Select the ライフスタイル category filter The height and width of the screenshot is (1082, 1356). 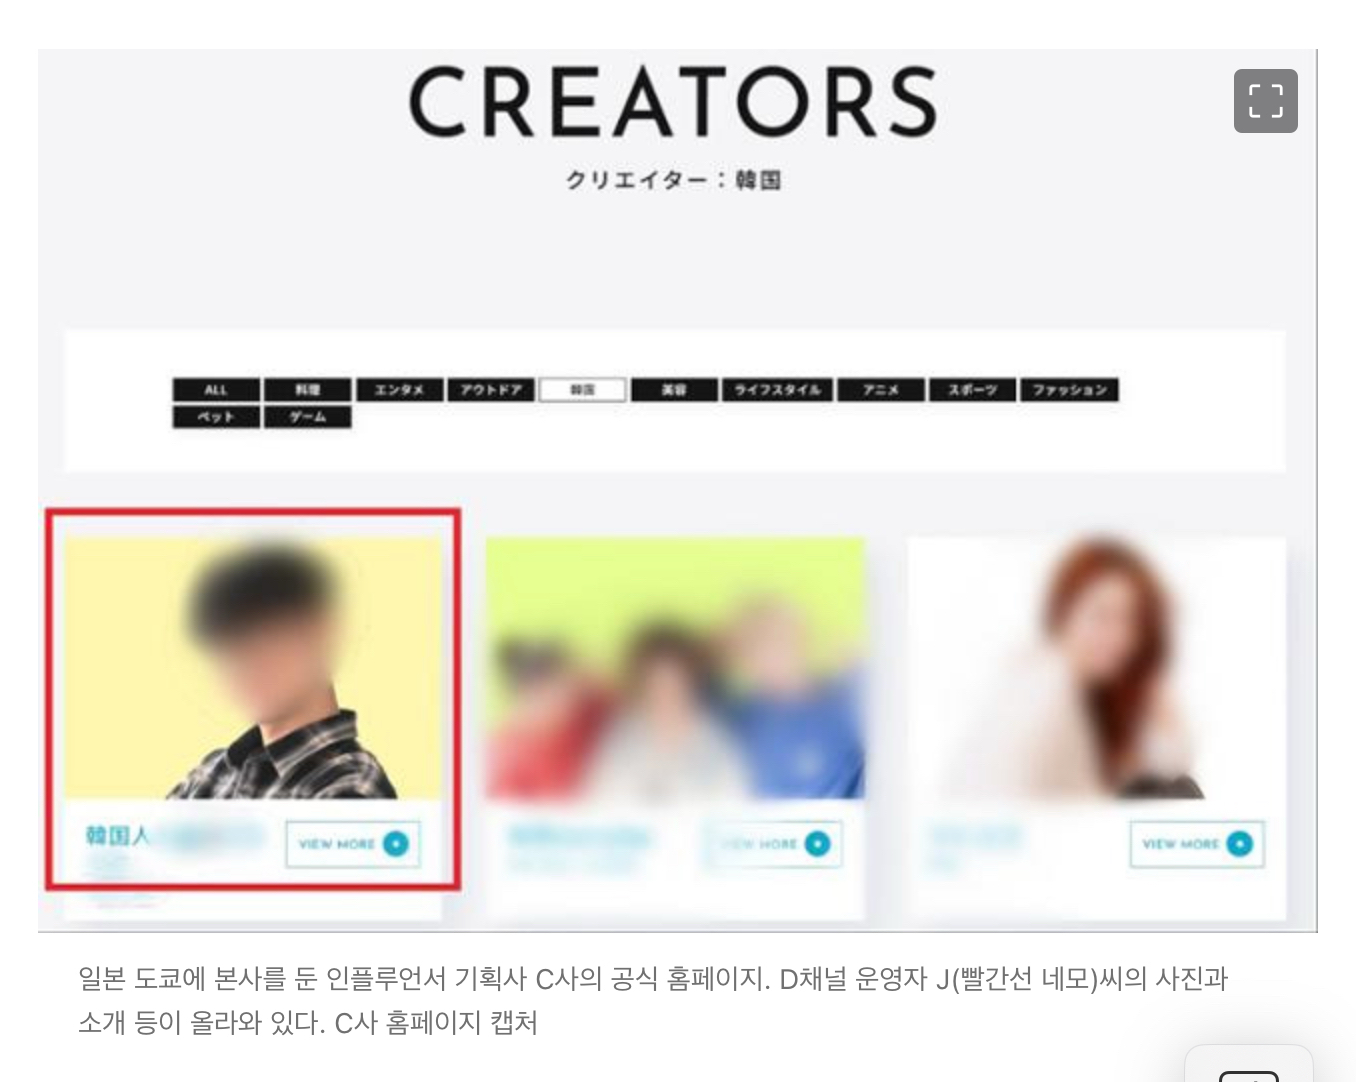(777, 390)
